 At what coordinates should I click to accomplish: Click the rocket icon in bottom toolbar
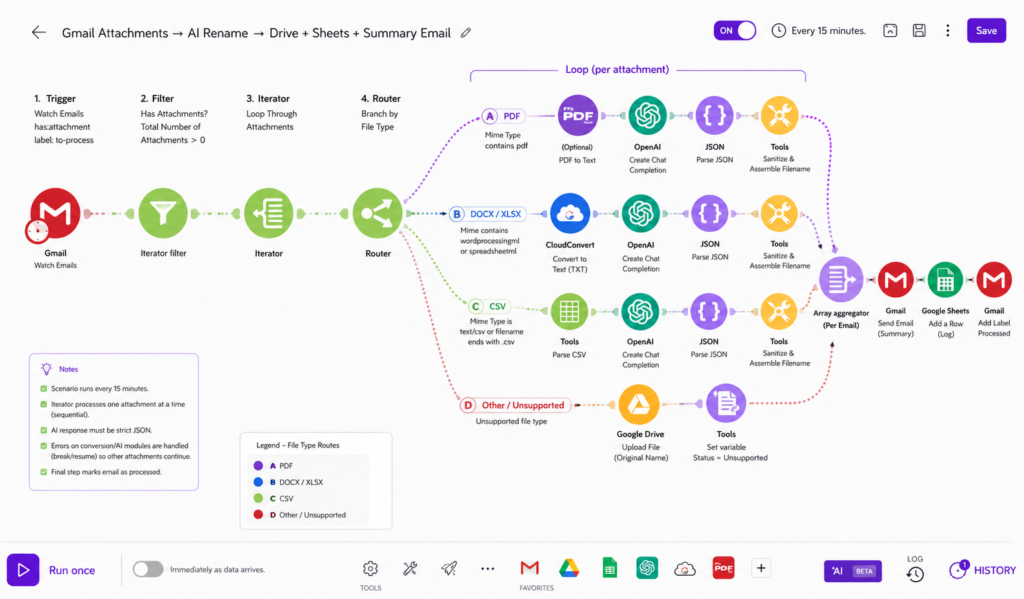449,569
